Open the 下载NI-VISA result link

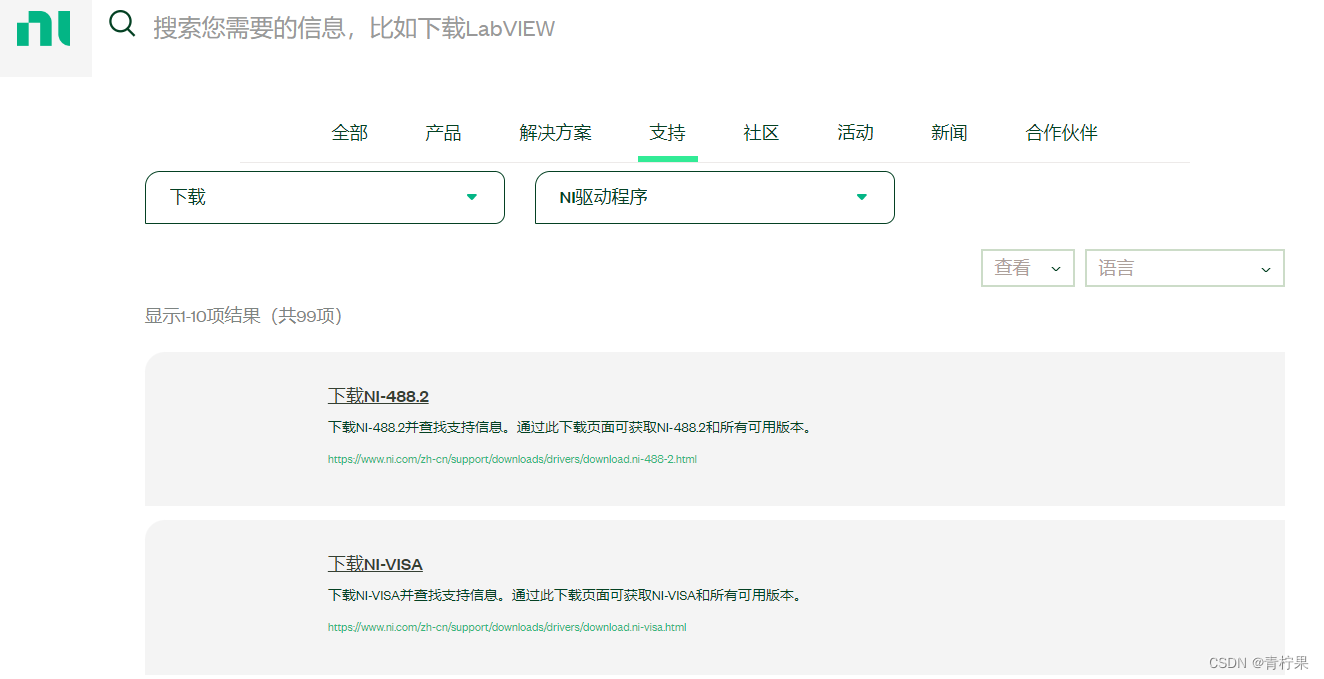click(x=375, y=564)
